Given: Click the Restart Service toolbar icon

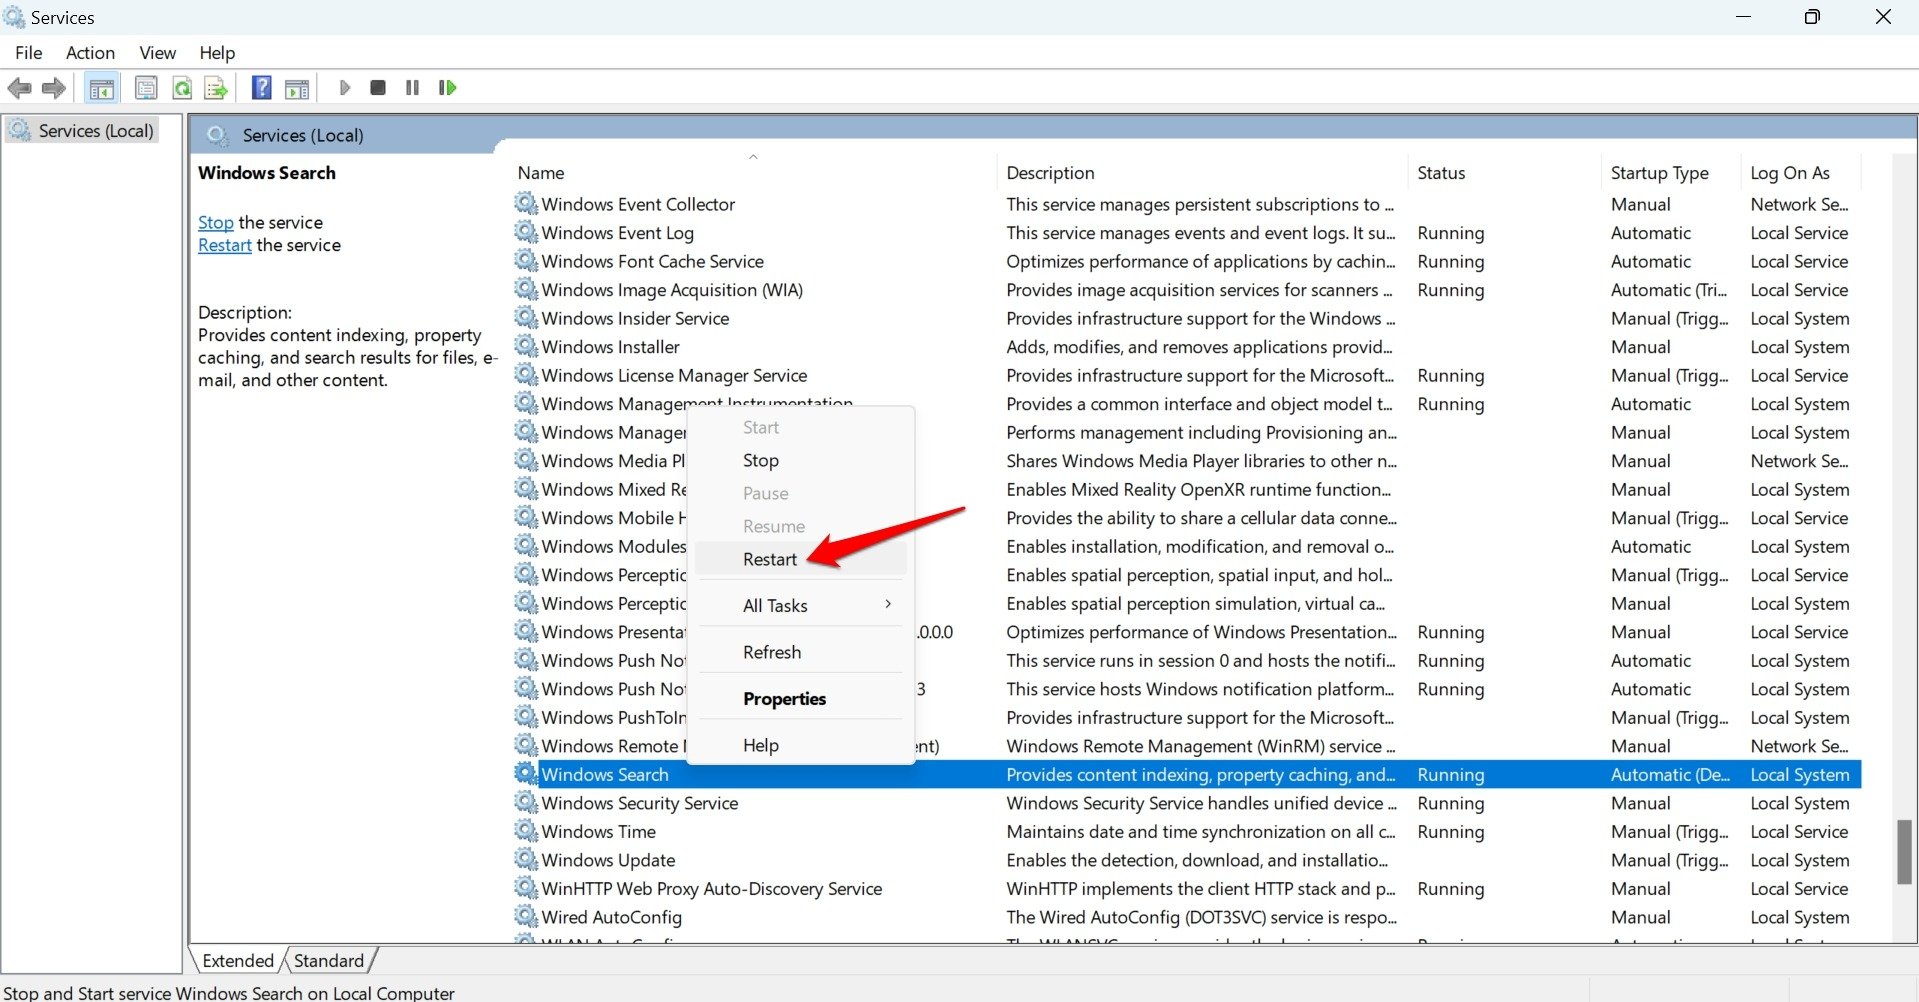Looking at the screenshot, I should point(447,88).
